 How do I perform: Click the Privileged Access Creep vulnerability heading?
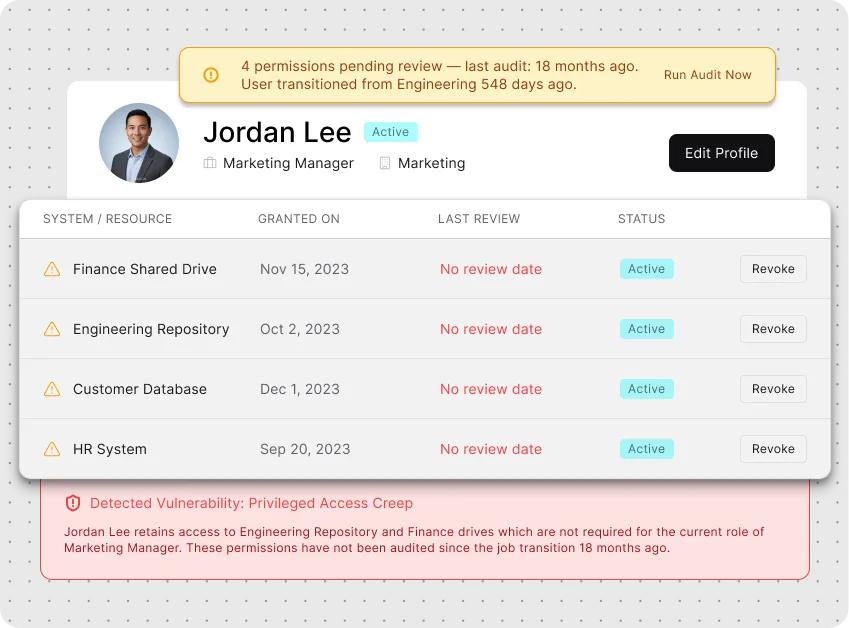point(251,503)
